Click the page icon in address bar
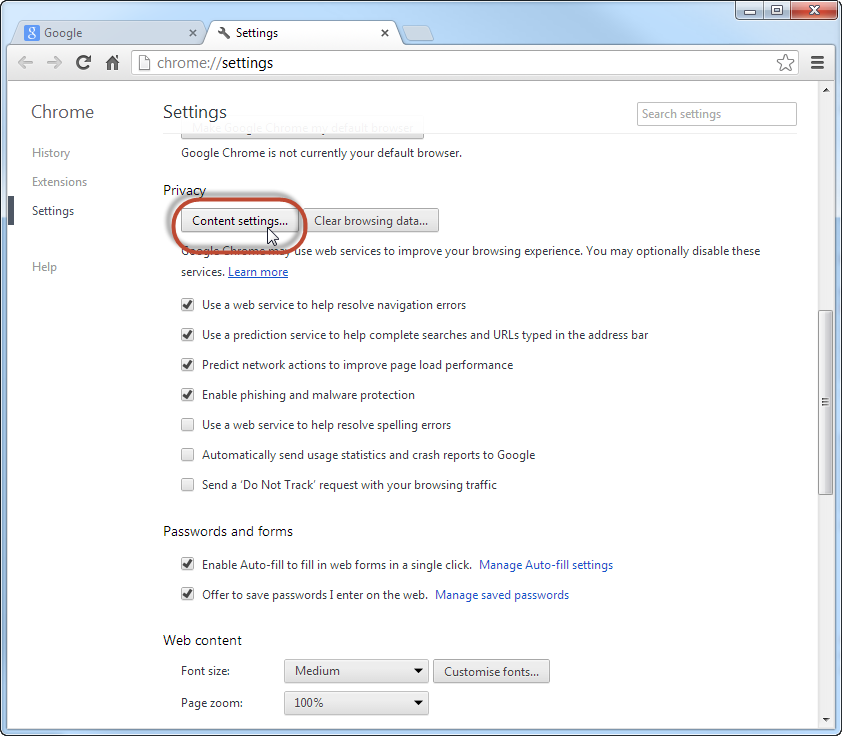Image resolution: width=842 pixels, height=736 pixels. pyautogui.click(x=144, y=63)
